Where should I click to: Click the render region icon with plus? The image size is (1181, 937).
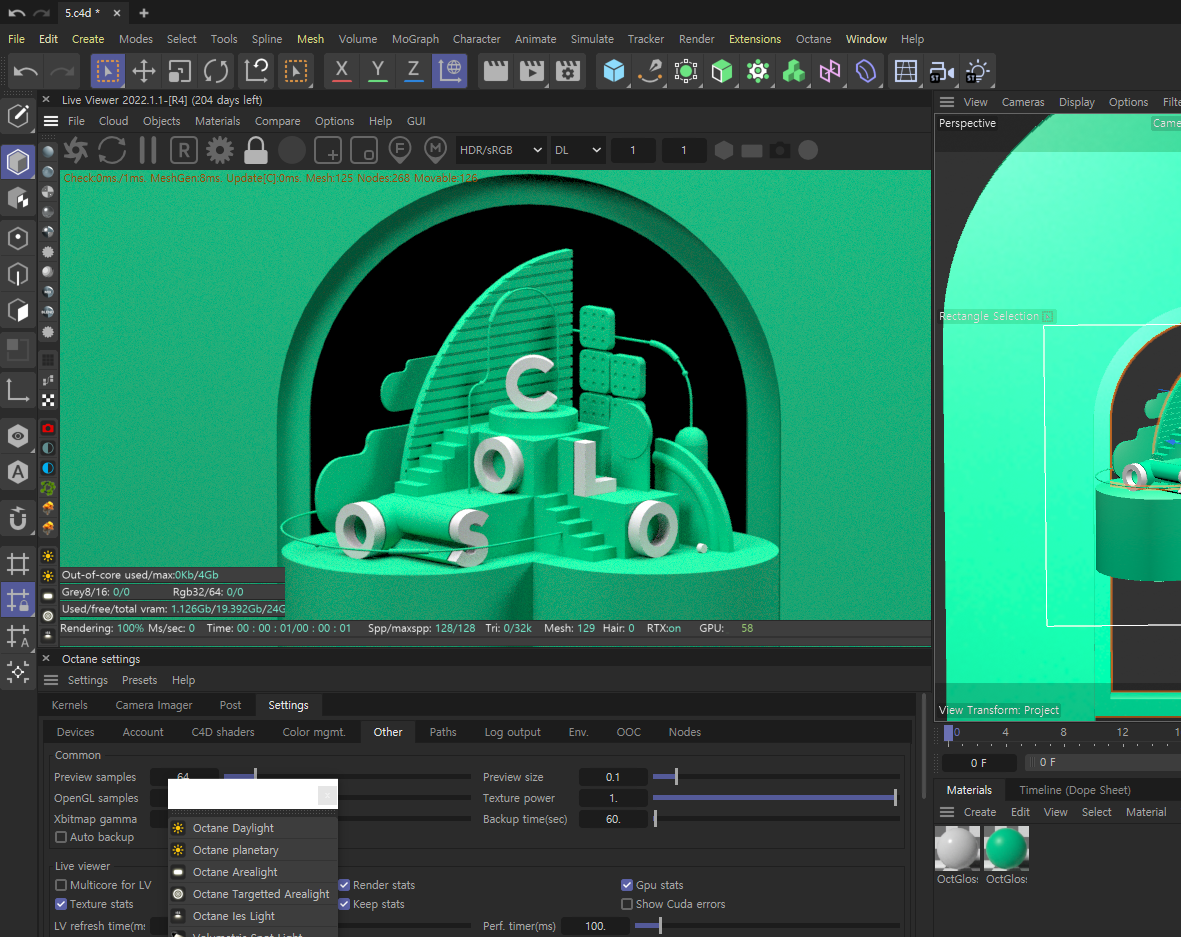pyautogui.click(x=328, y=150)
